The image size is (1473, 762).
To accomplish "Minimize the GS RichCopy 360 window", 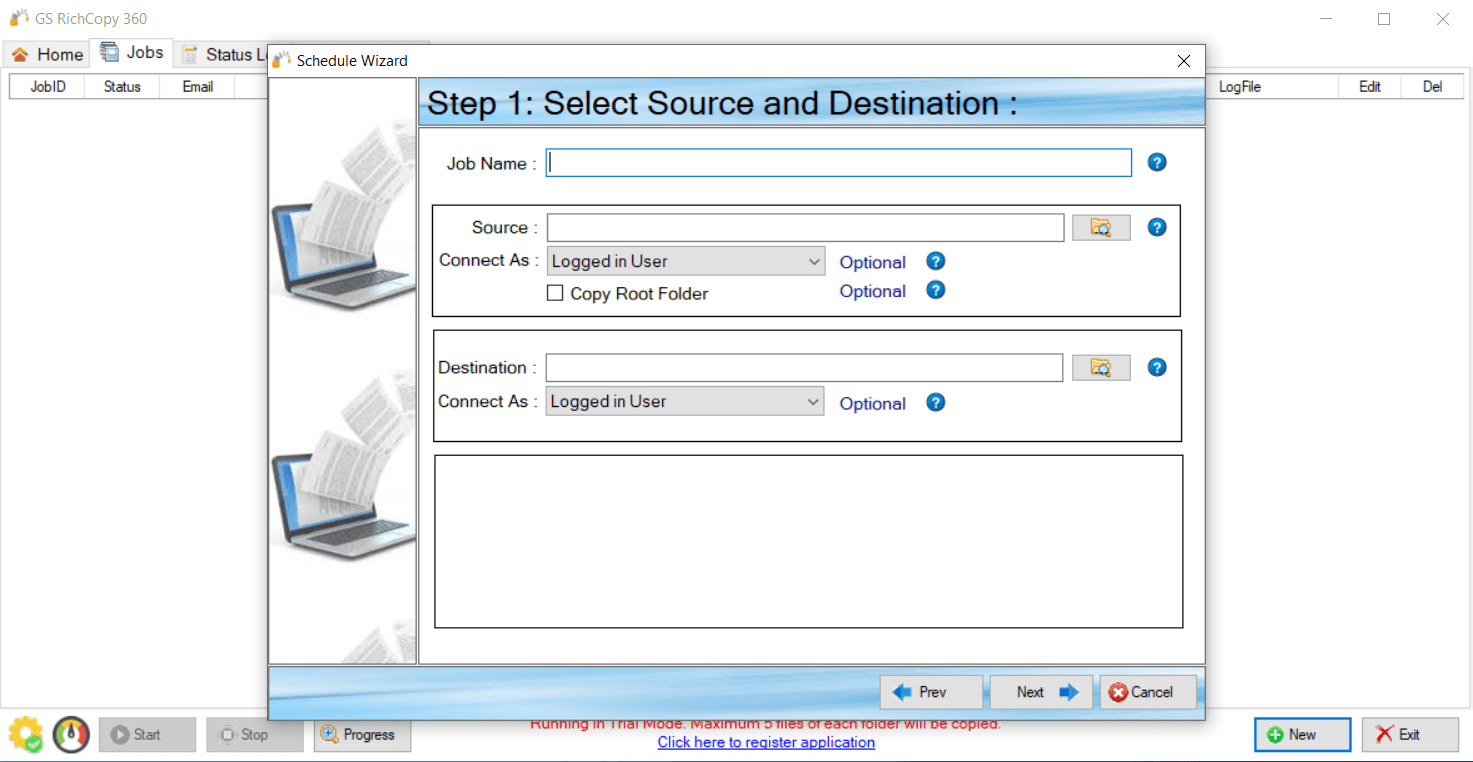I will click(1326, 19).
